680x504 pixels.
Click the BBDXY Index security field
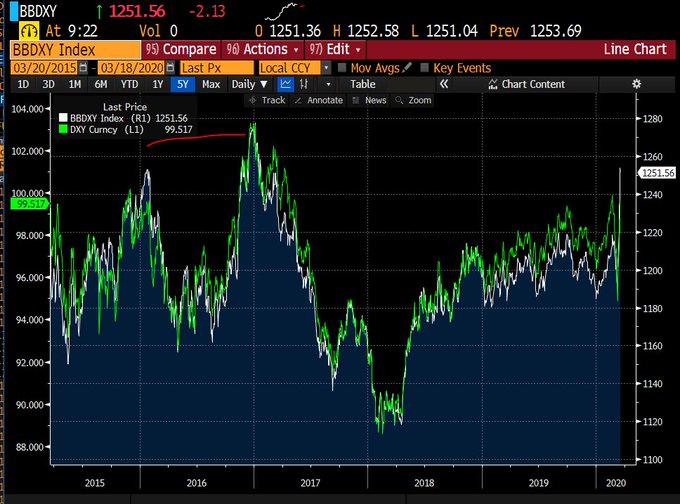coord(75,49)
